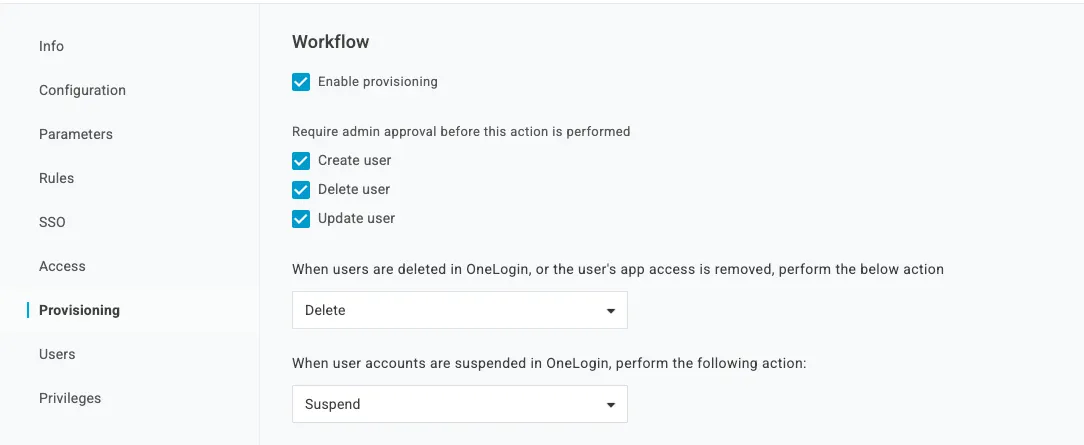The image size is (1084, 445).
Task: Open the Users section
Action: click(x=57, y=354)
